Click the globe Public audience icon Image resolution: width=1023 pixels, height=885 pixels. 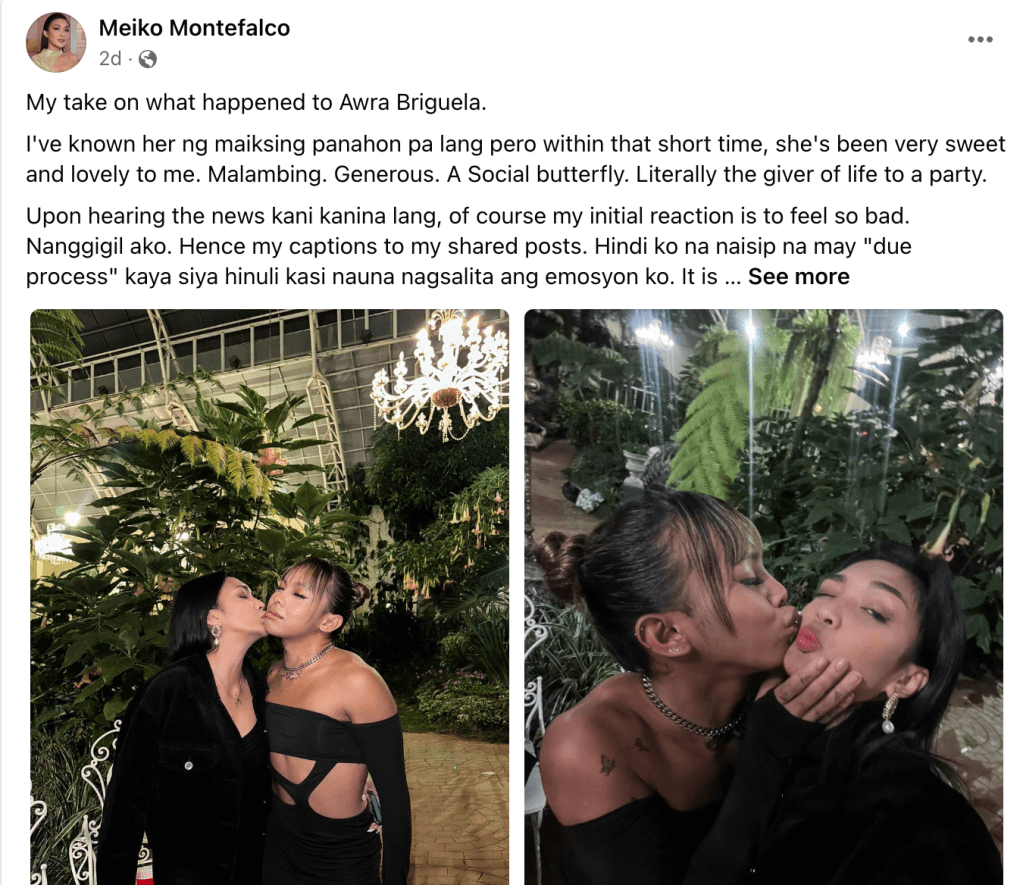[x=148, y=59]
